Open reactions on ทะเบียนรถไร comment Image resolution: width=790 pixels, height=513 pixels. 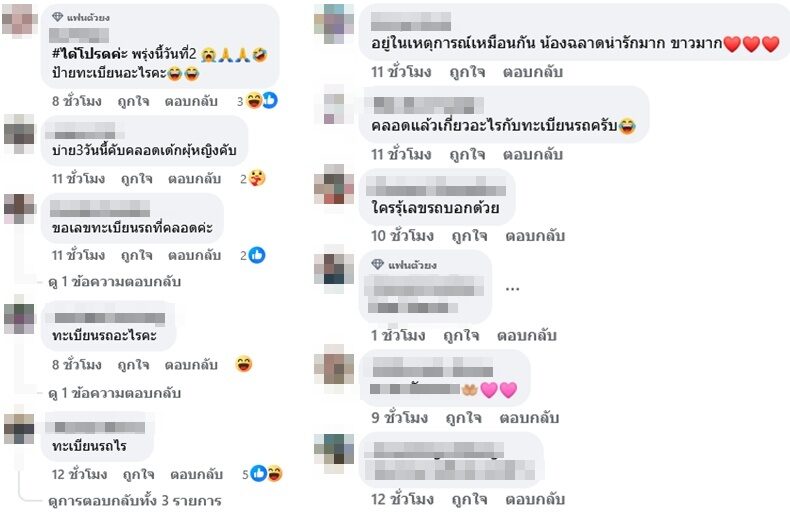coord(262,474)
